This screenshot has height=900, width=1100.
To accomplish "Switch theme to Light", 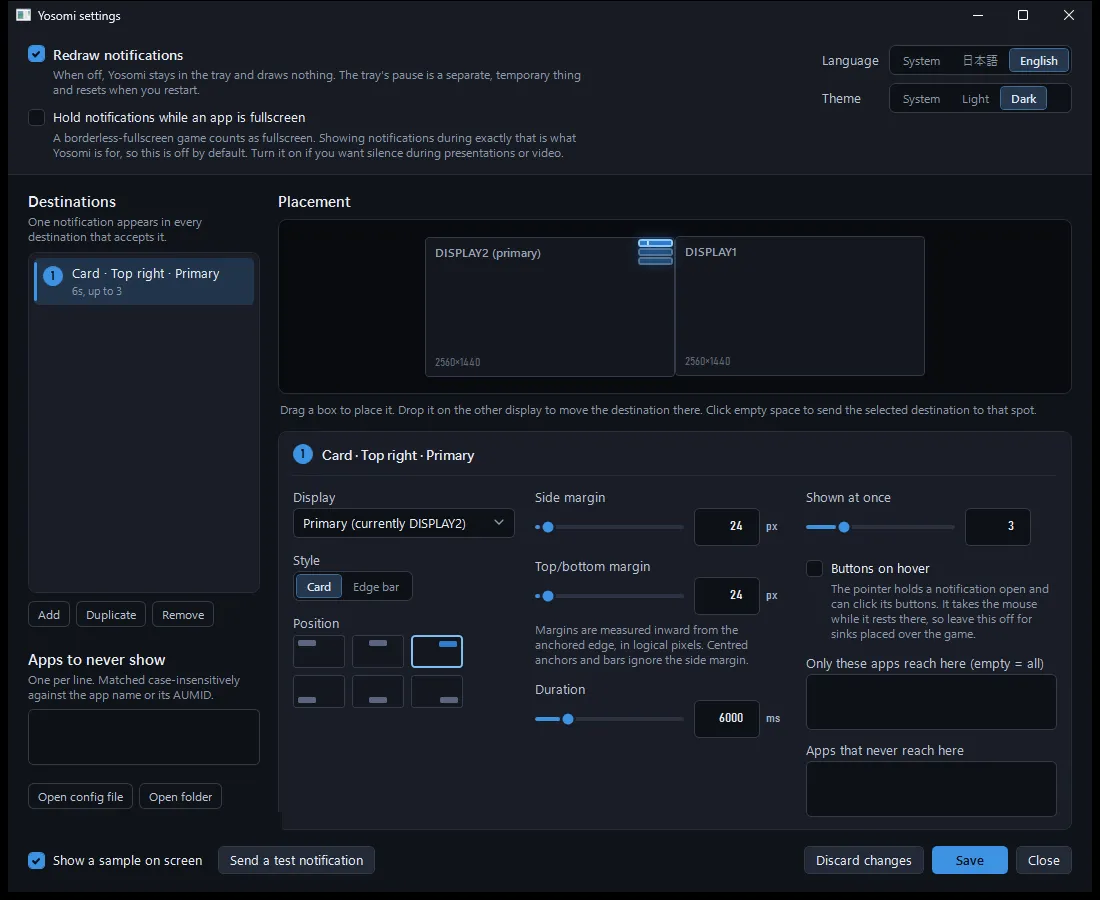I will [975, 98].
